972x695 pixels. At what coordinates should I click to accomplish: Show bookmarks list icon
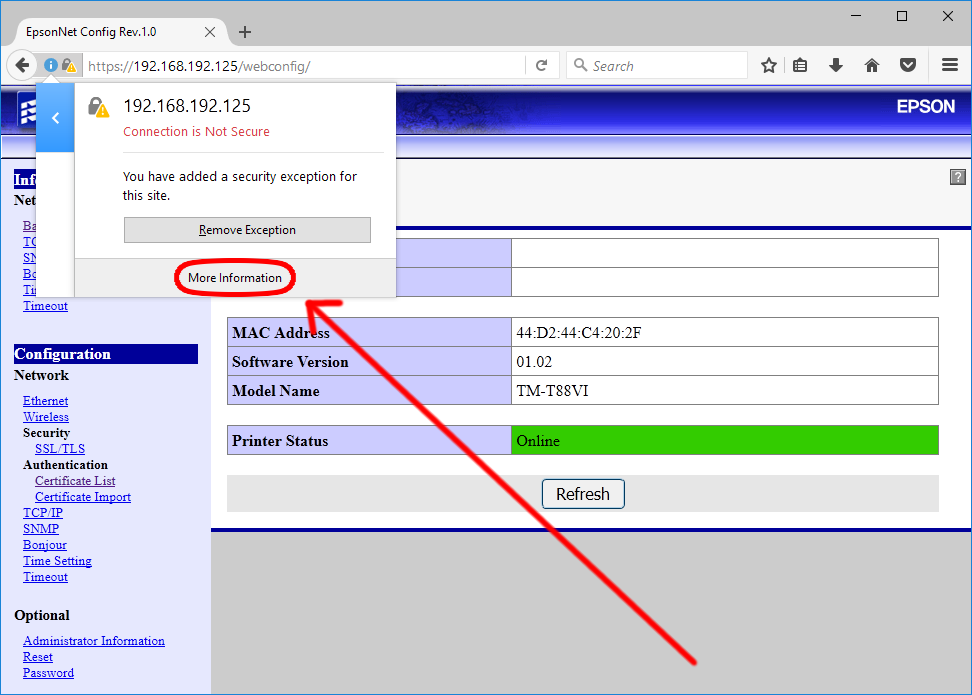[x=800, y=66]
